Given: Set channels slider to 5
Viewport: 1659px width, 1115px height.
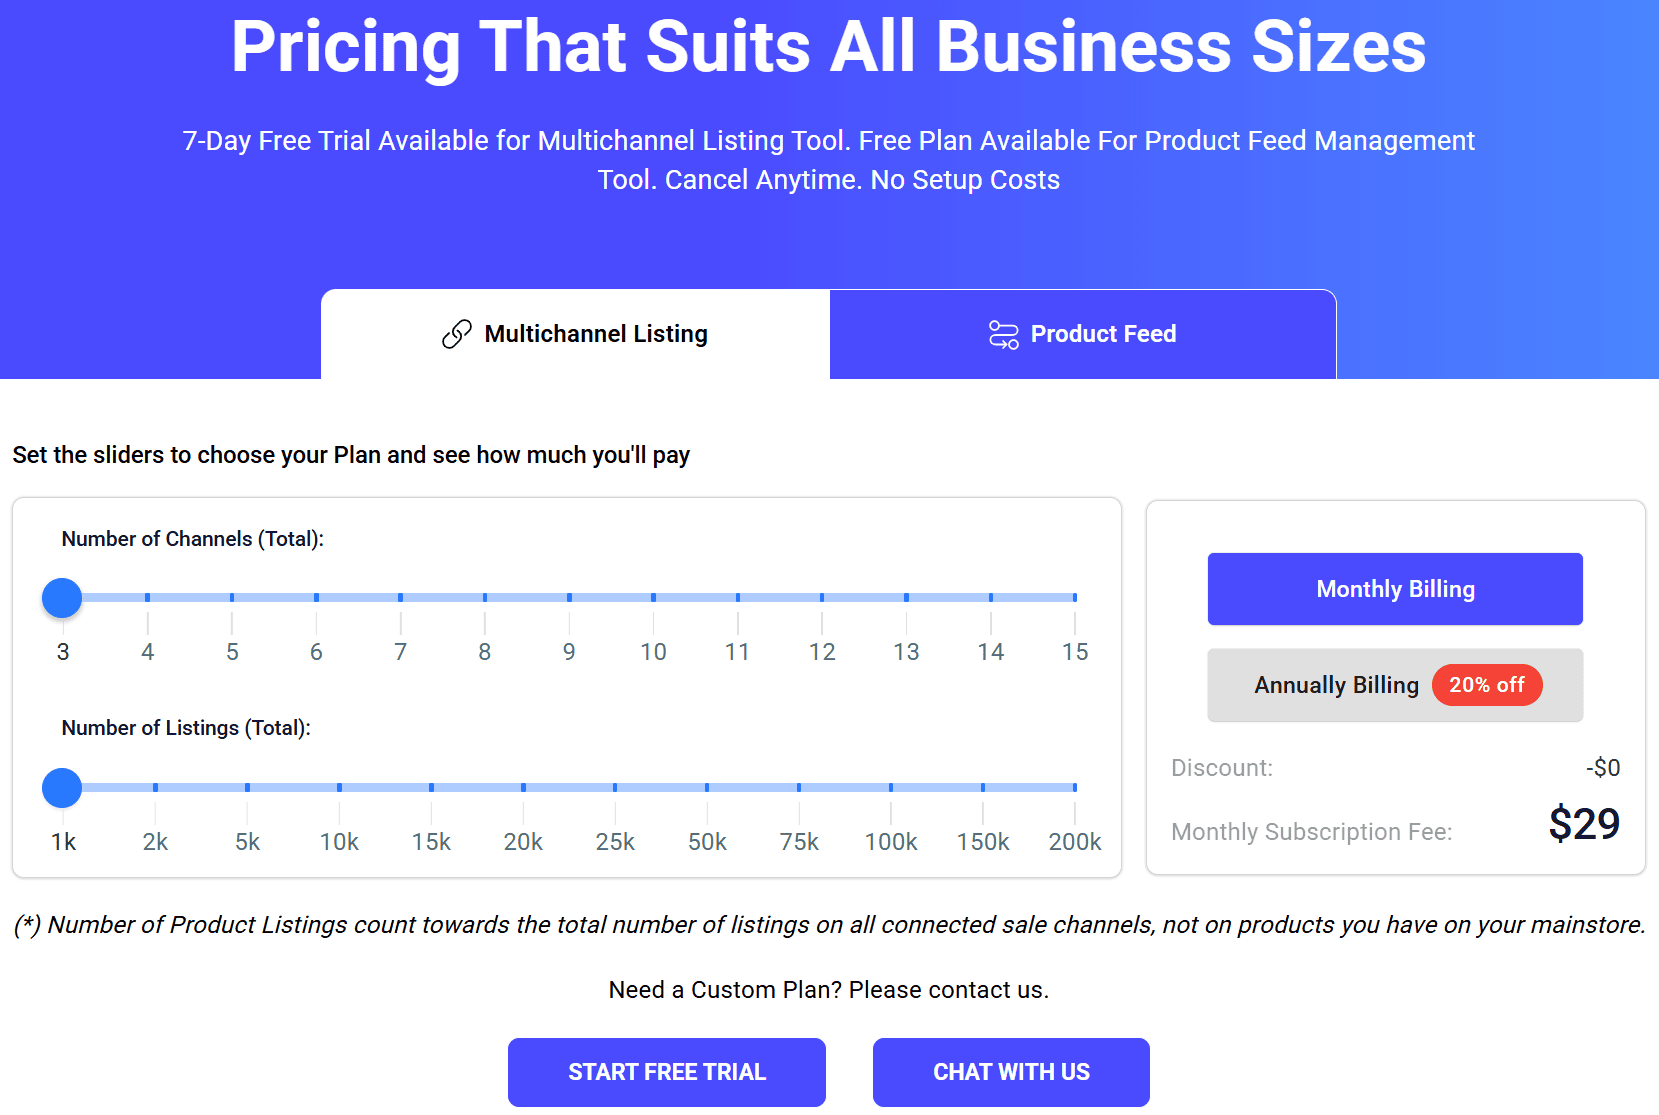Looking at the screenshot, I should point(232,597).
